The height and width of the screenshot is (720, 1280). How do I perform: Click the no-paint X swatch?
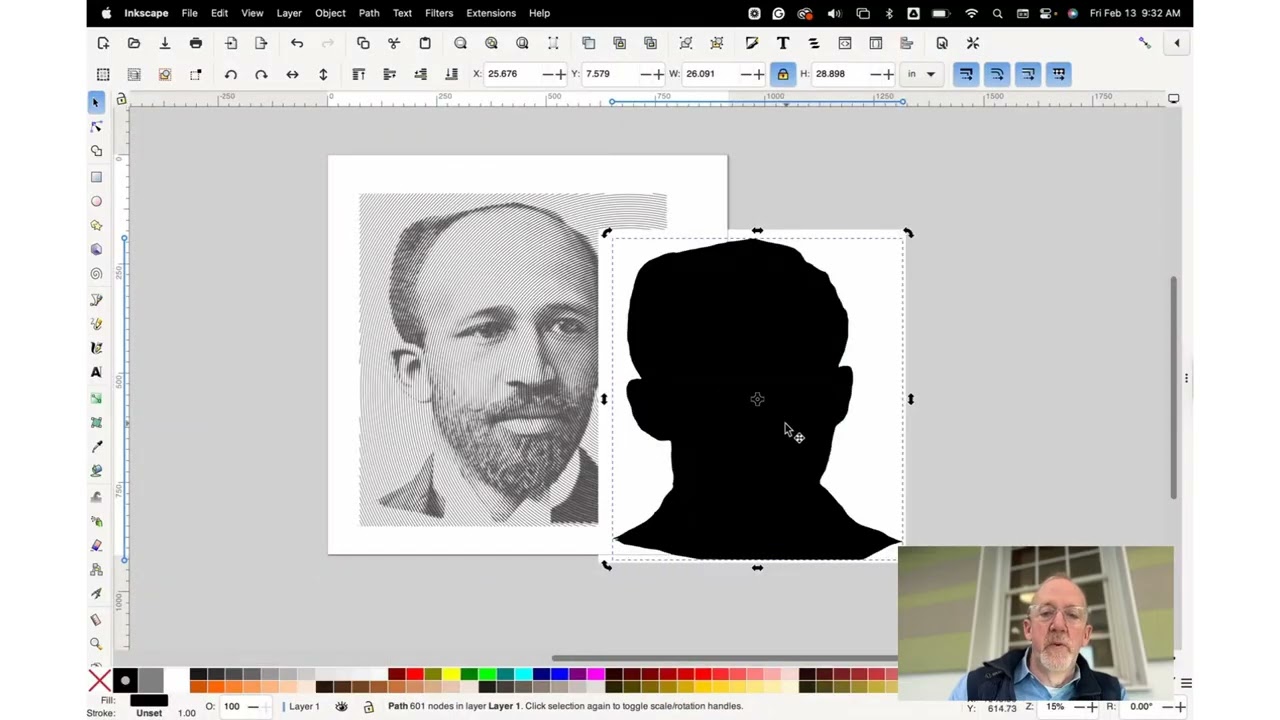tap(99, 682)
